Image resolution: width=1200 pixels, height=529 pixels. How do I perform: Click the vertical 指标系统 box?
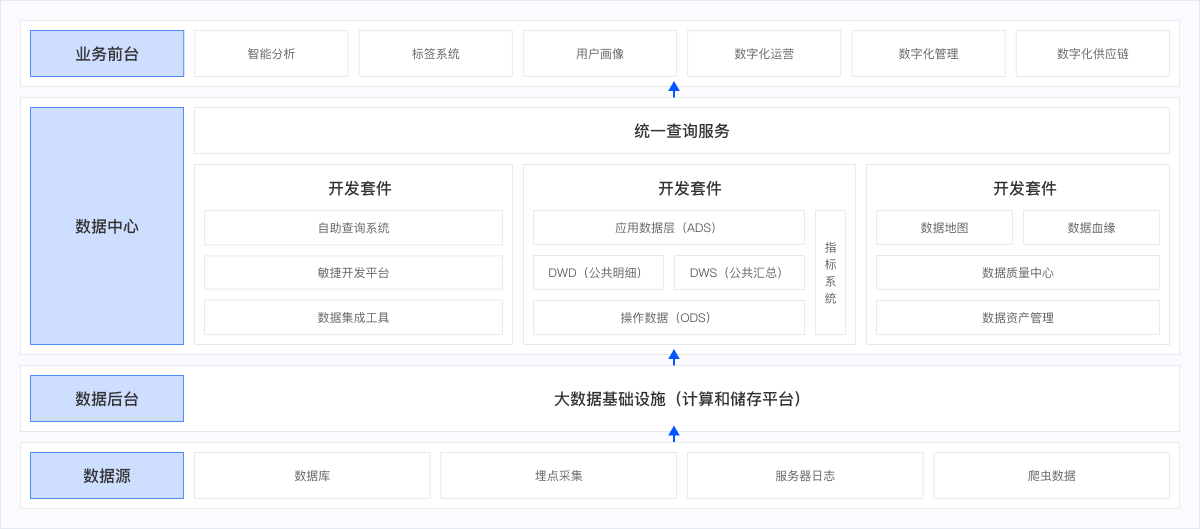point(830,272)
